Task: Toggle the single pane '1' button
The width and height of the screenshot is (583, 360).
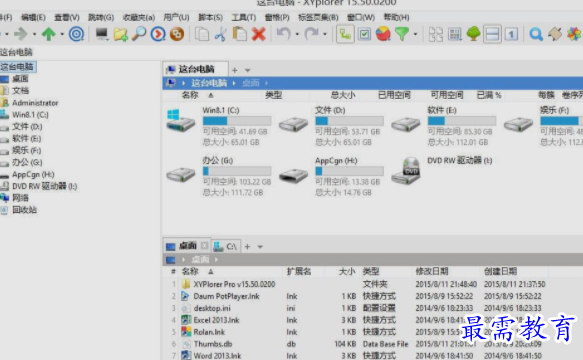Action: point(511,34)
